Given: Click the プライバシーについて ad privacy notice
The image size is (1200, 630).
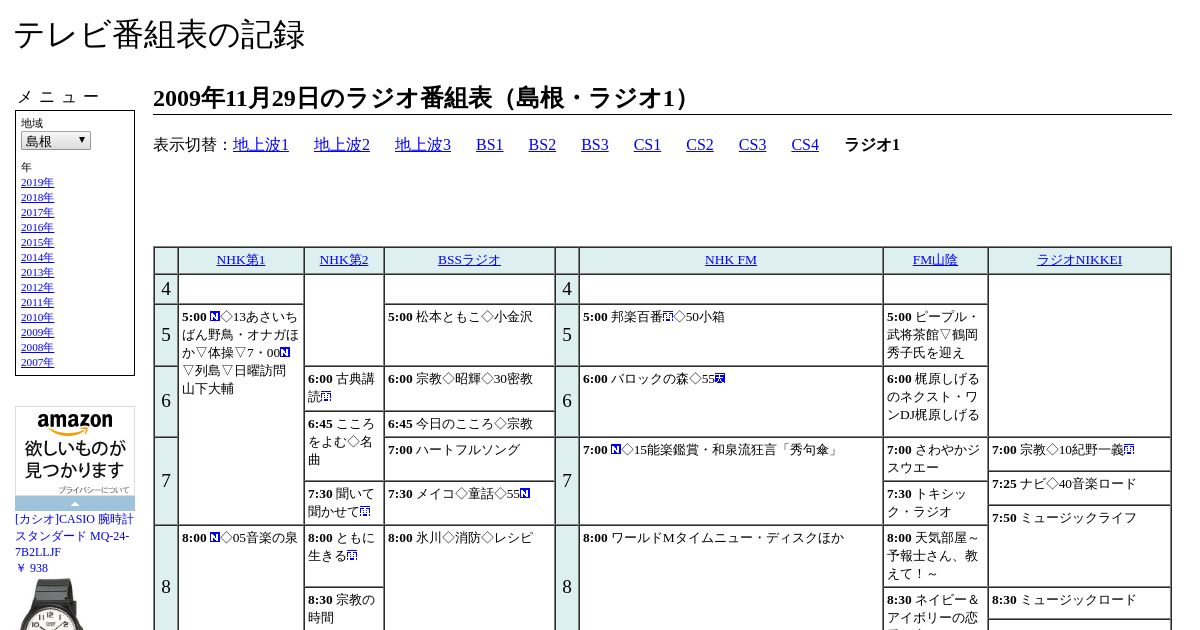Looking at the screenshot, I should 93,490.
